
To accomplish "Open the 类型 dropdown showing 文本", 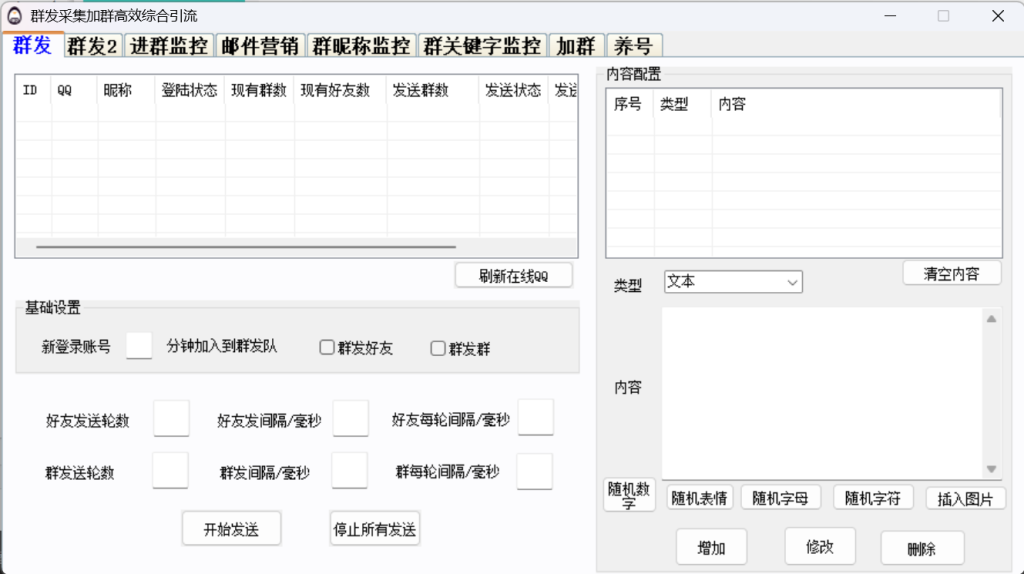I will click(733, 282).
